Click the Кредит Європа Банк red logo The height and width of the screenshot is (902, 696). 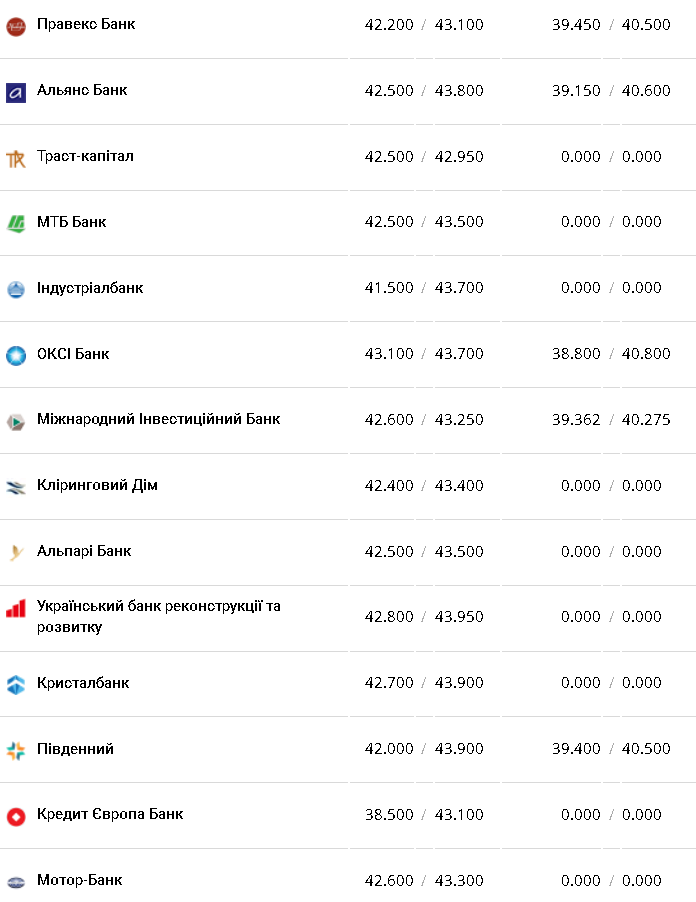pos(16,816)
